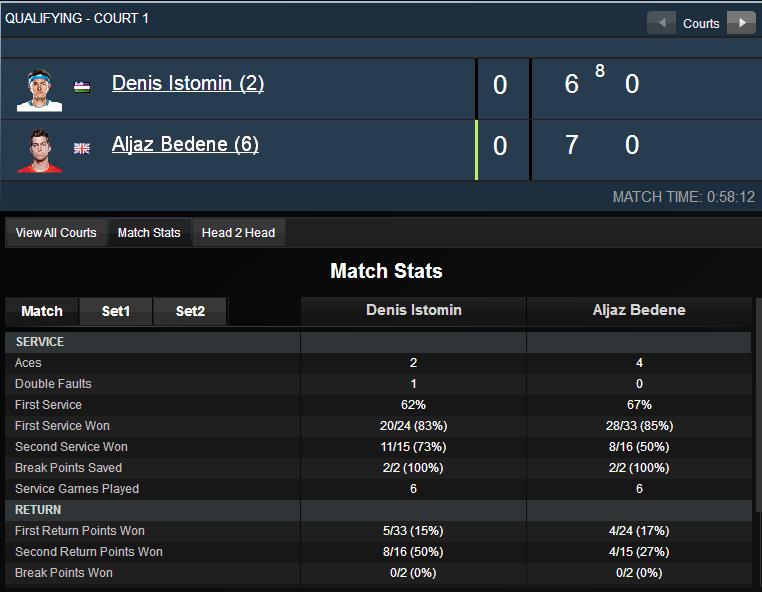Click the SERVICE section header row
This screenshot has height=592, width=762.
378,342
